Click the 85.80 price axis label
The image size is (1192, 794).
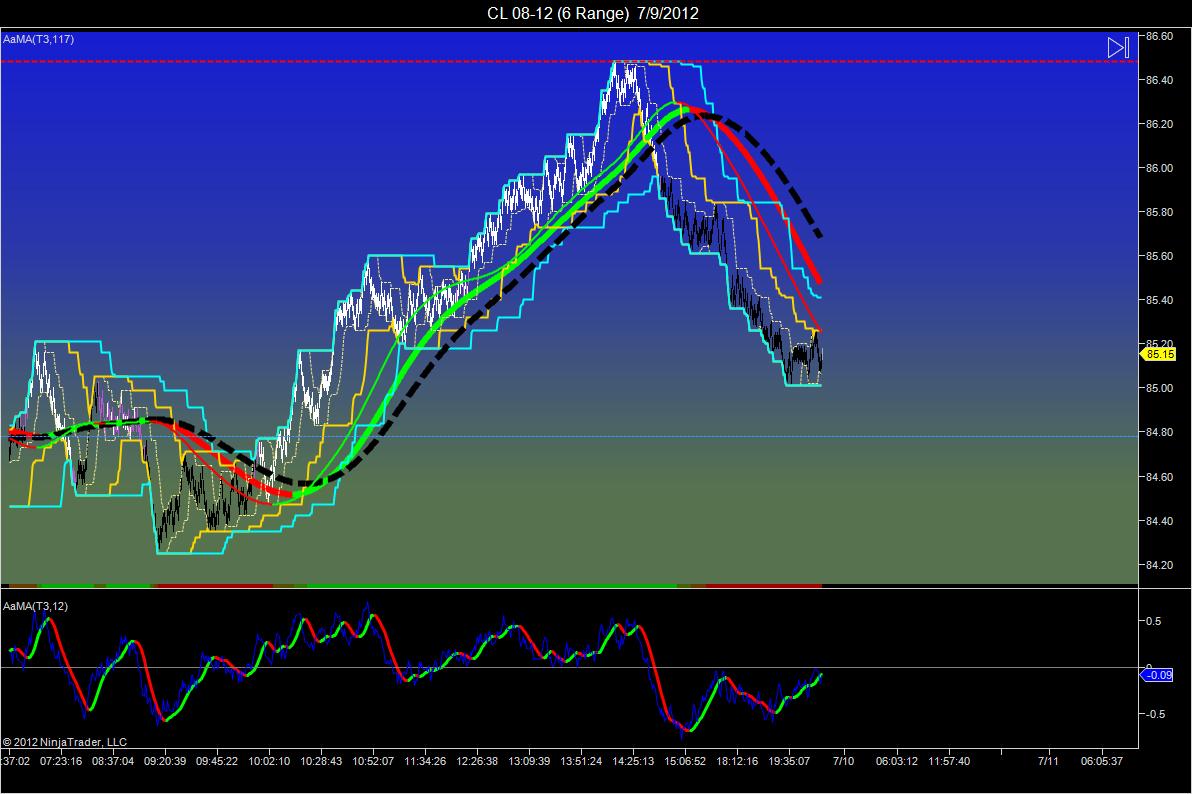tap(1159, 212)
